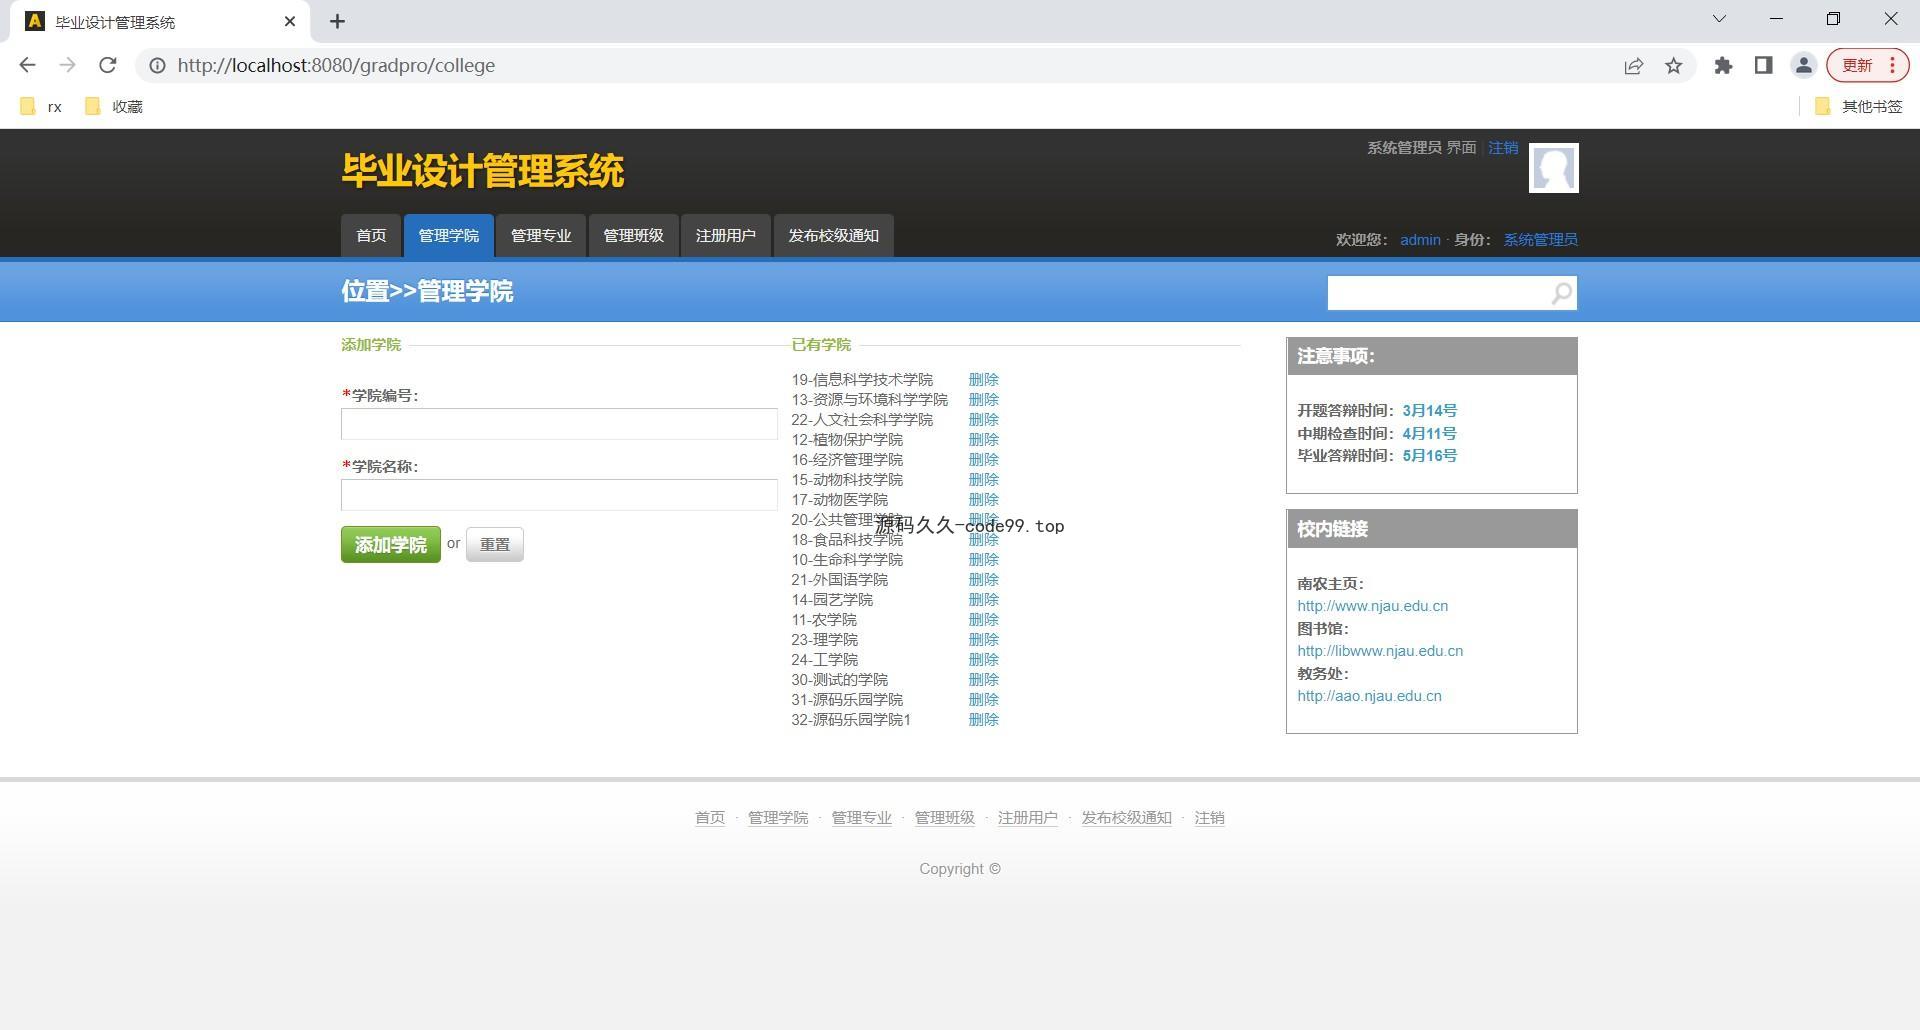
Task: Go back with the browser back arrow
Action: coord(27,65)
